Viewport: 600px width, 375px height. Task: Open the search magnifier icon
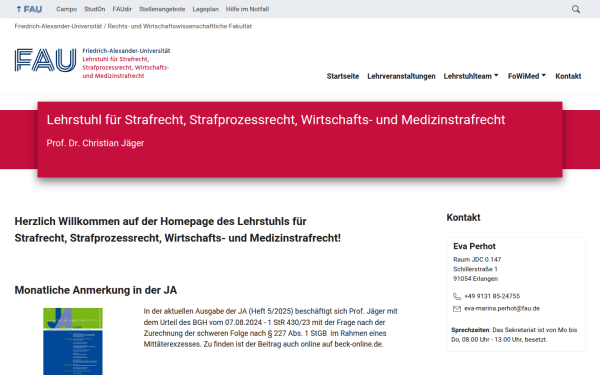576,9
